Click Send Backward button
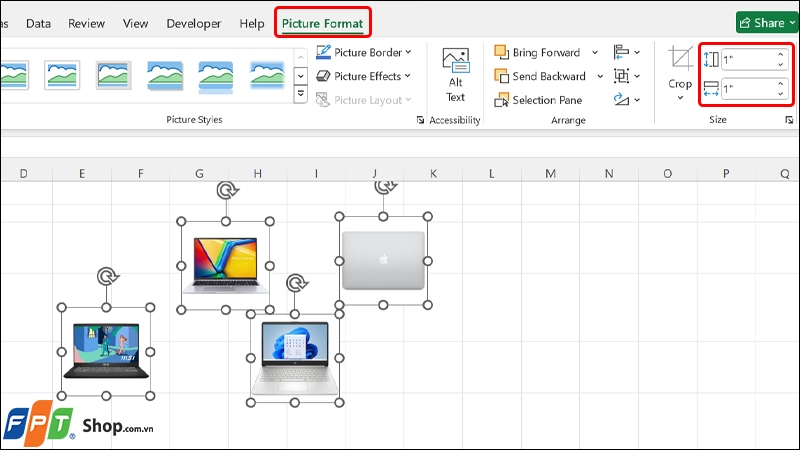Image resolution: width=800 pixels, height=450 pixels. (x=540, y=76)
